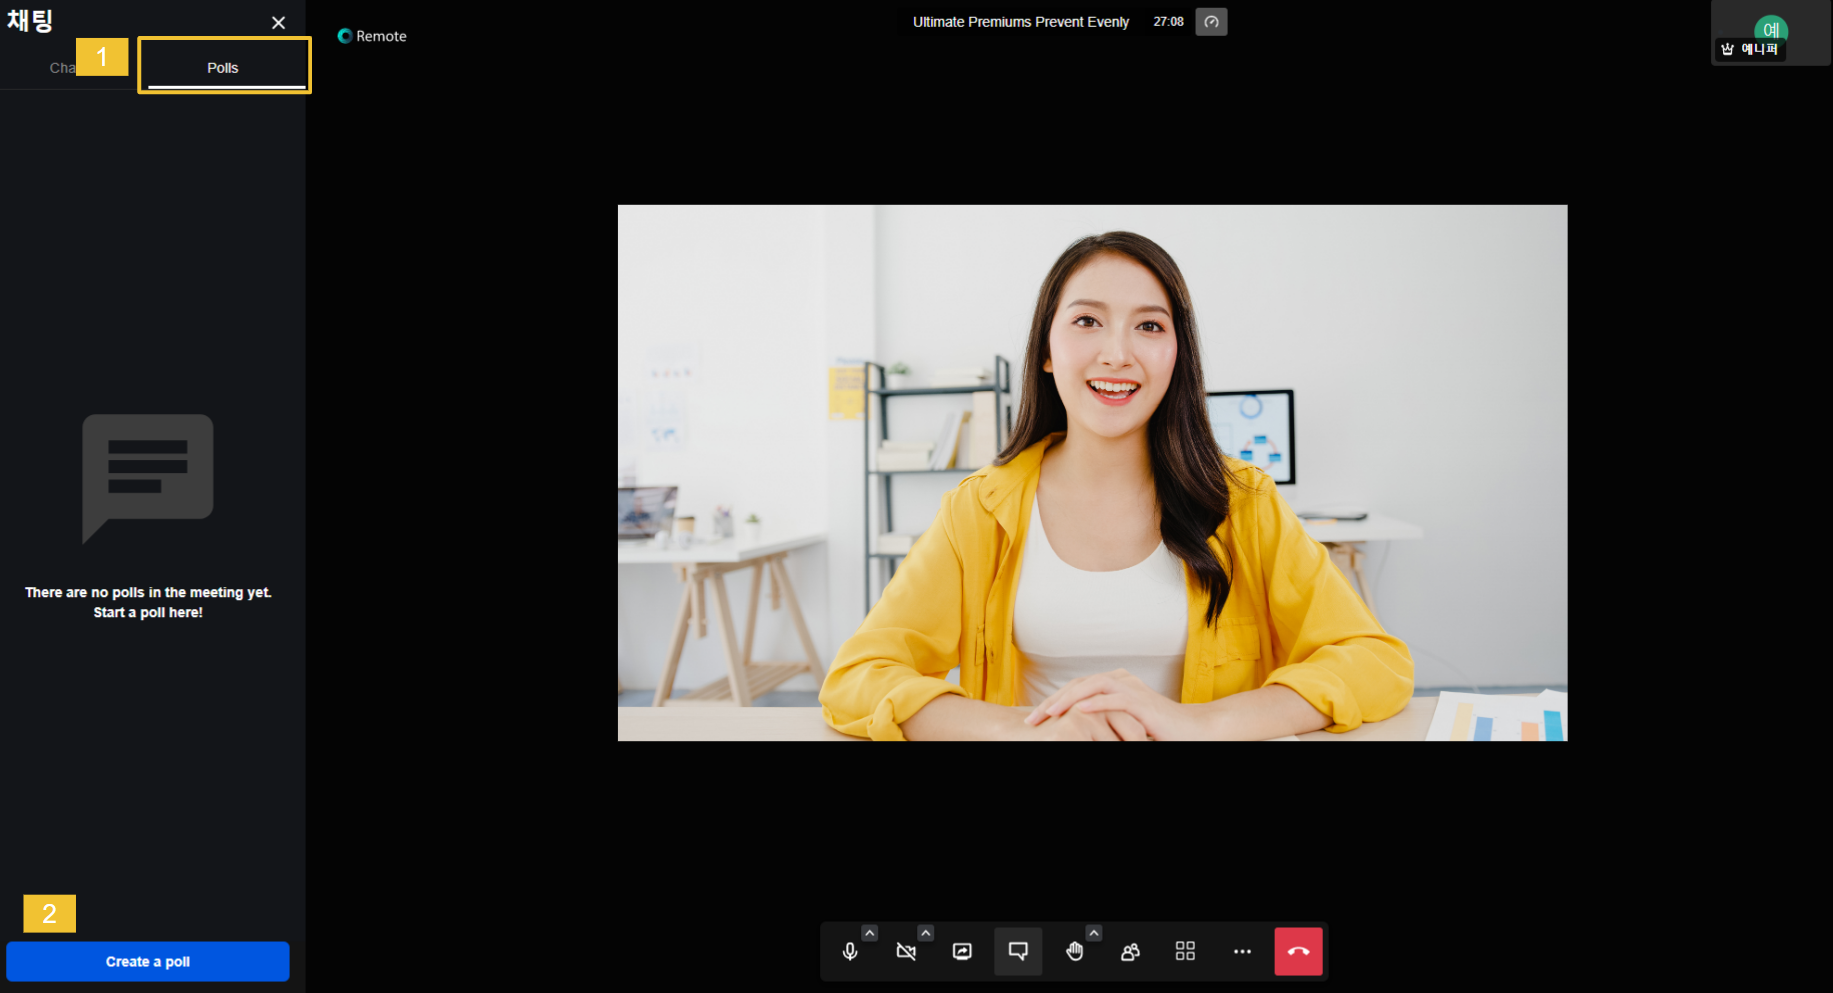This screenshot has height=993, width=1833.
Task: Expand raise hand reactions arrow
Action: point(1094,933)
